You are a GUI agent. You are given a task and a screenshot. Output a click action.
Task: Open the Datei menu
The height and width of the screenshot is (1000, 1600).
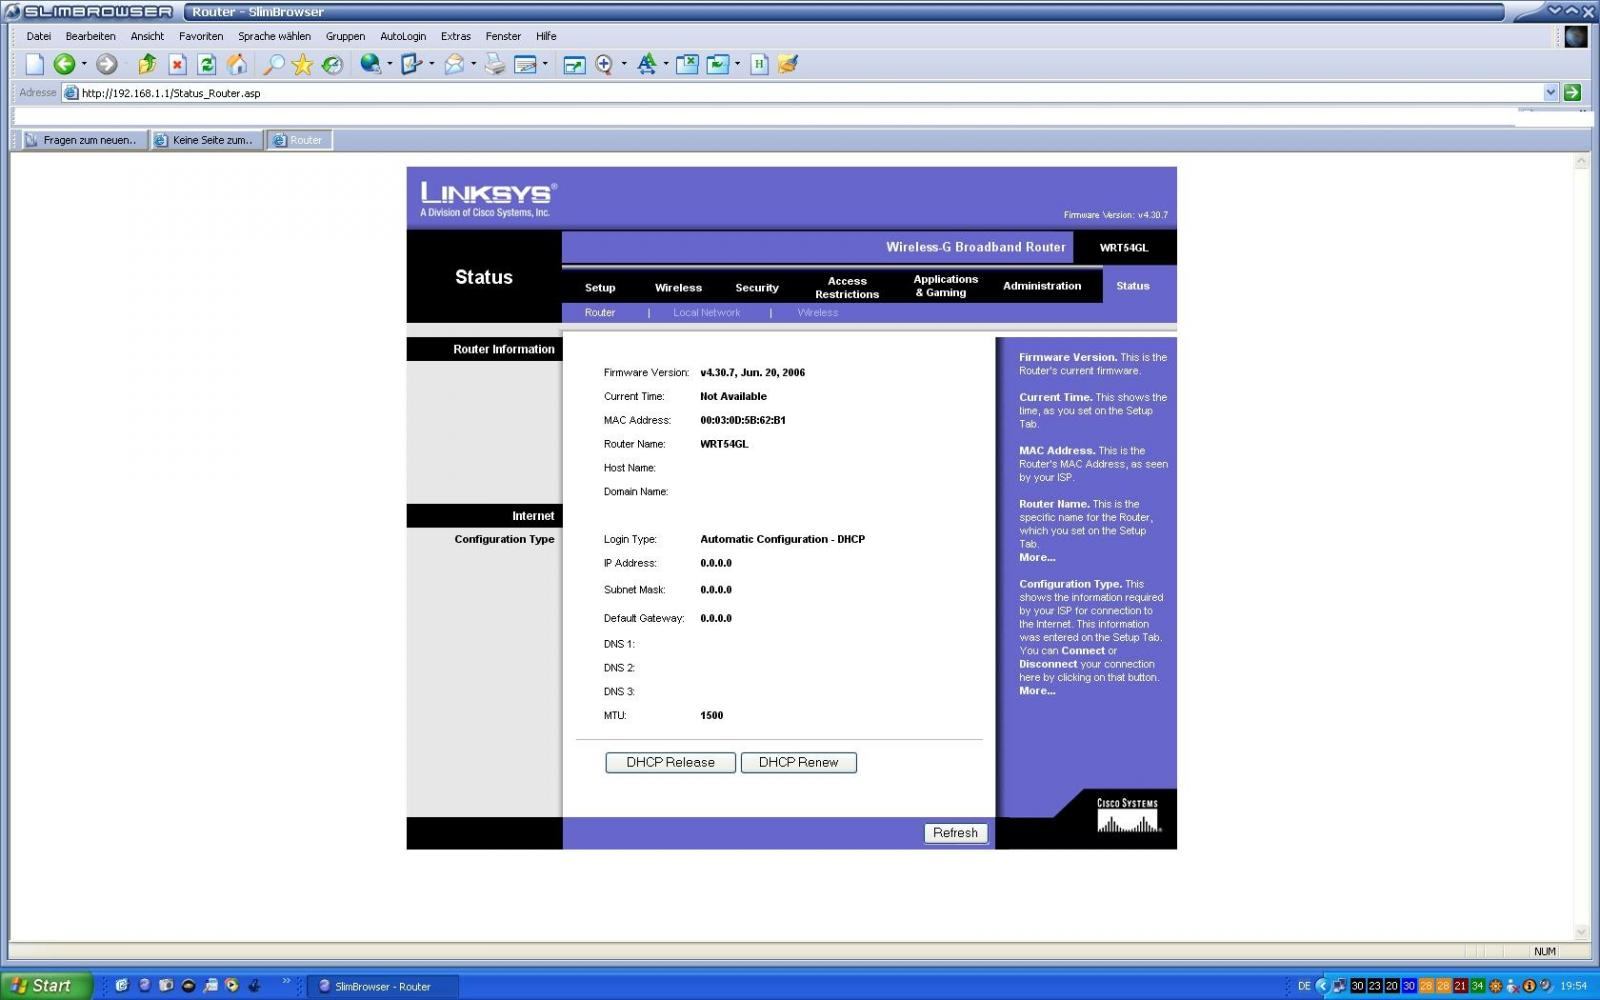coord(39,36)
